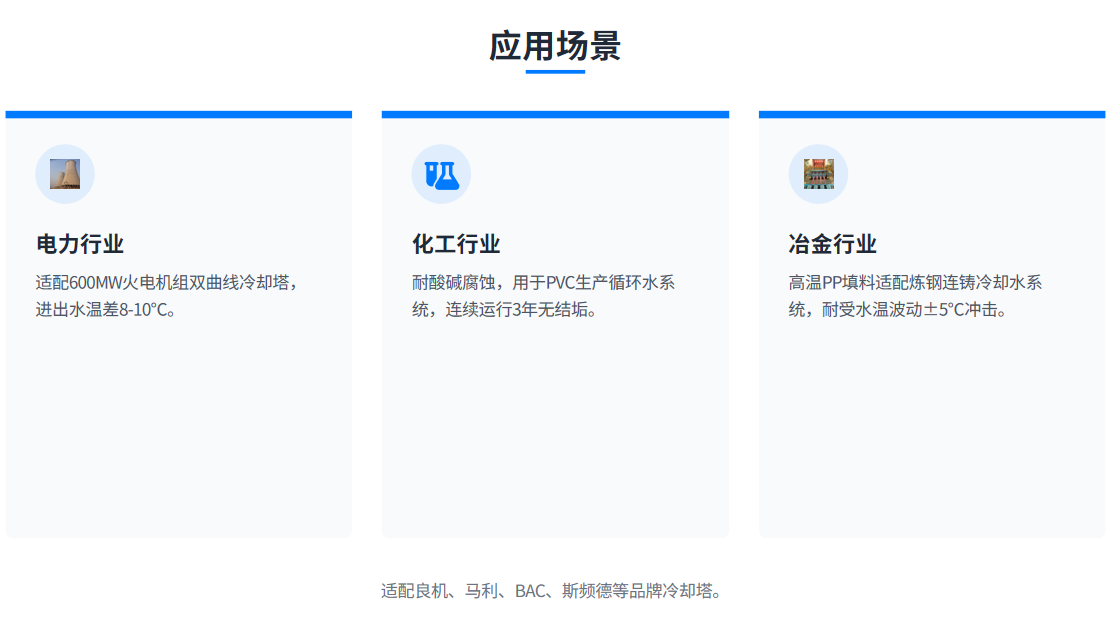The width and height of the screenshot is (1113, 619).
Task: Select the 应用场景 section heading
Action: pyautogui.click(x=555, y=46)
